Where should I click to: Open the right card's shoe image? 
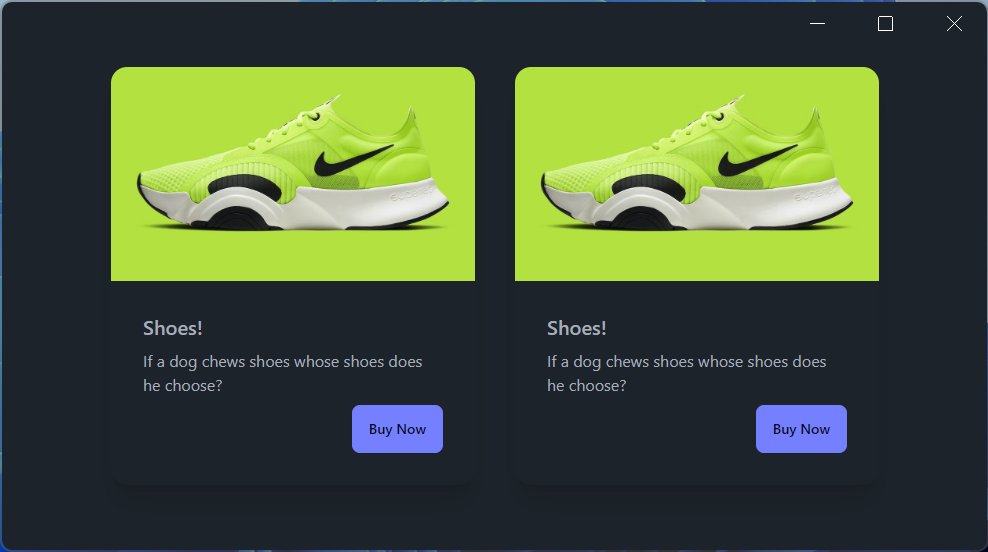pos(697,174)
